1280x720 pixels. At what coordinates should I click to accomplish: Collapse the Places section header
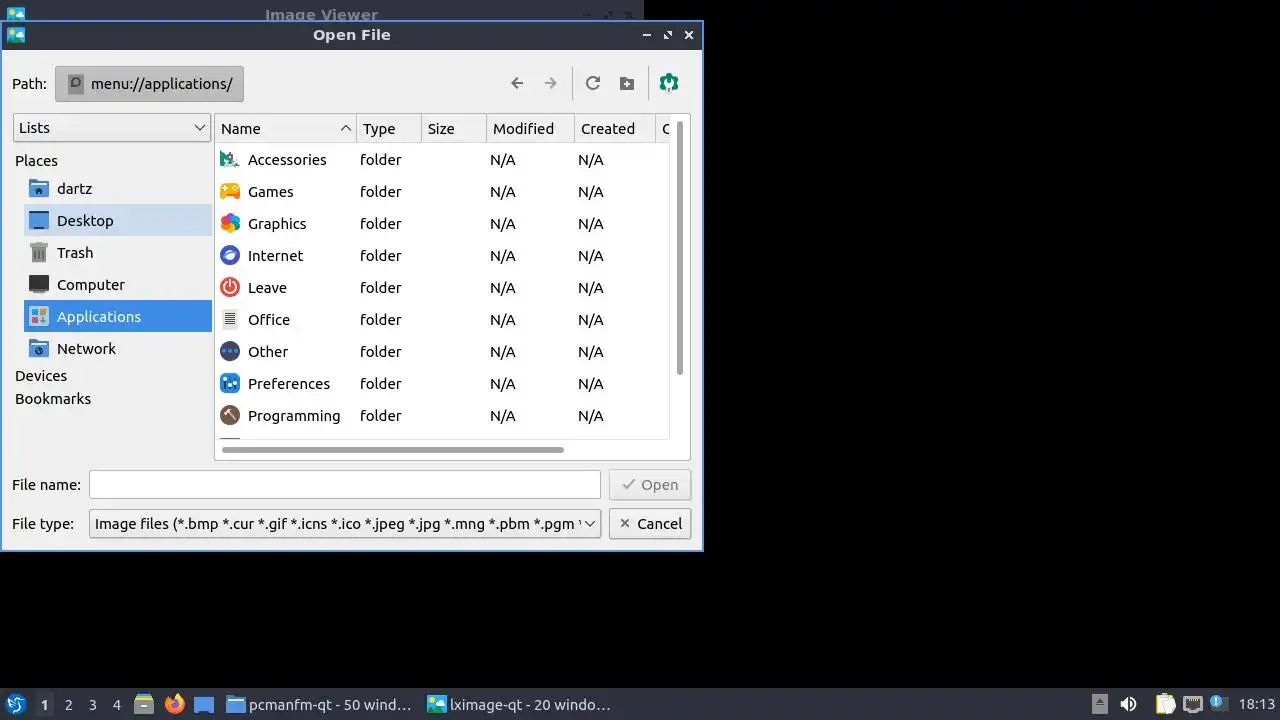tap(36, 160)
